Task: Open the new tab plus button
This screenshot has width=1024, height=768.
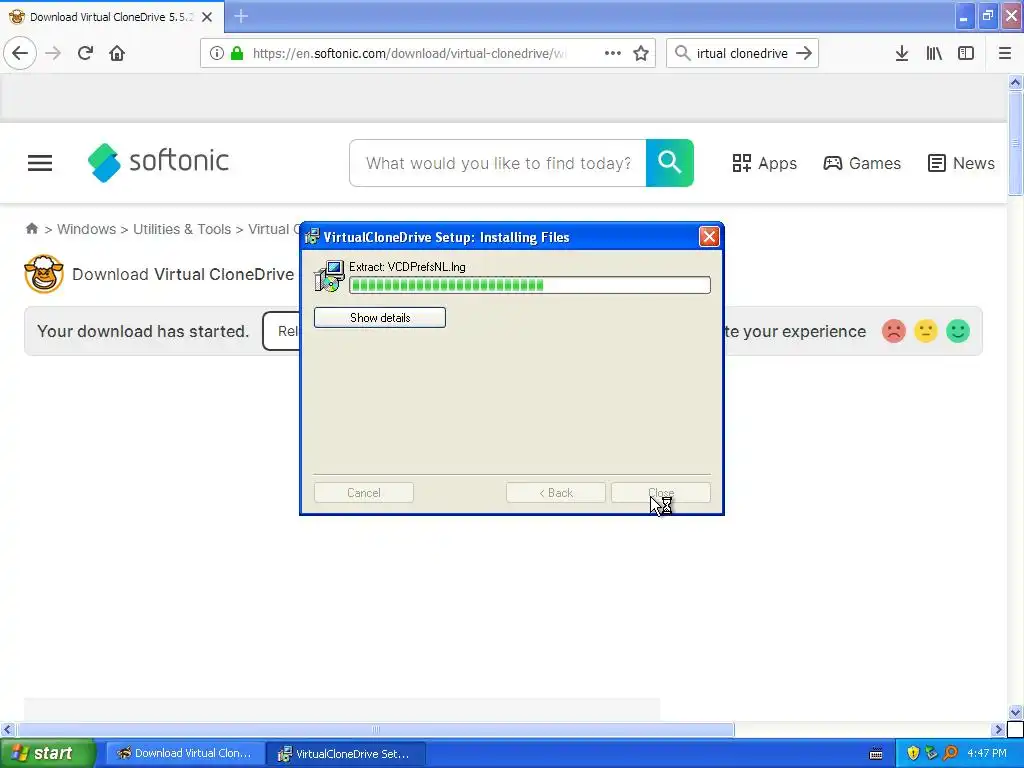Action: (x=241, y=16)
